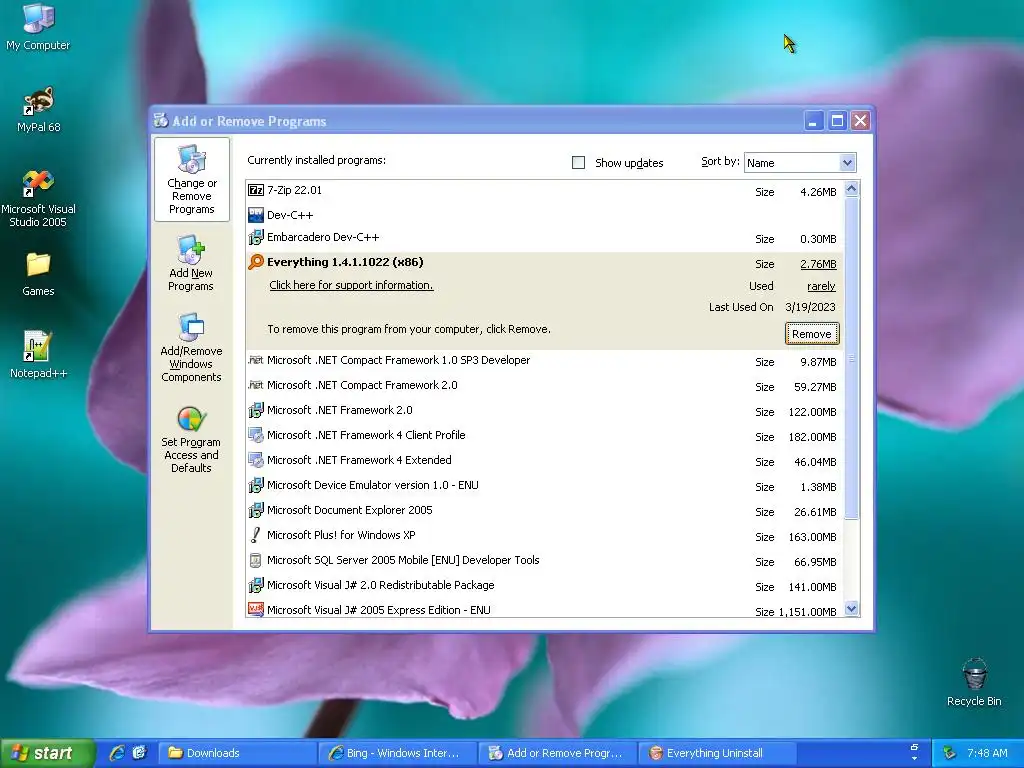Click Visual J# 2005 Express Edition icon

255,609
